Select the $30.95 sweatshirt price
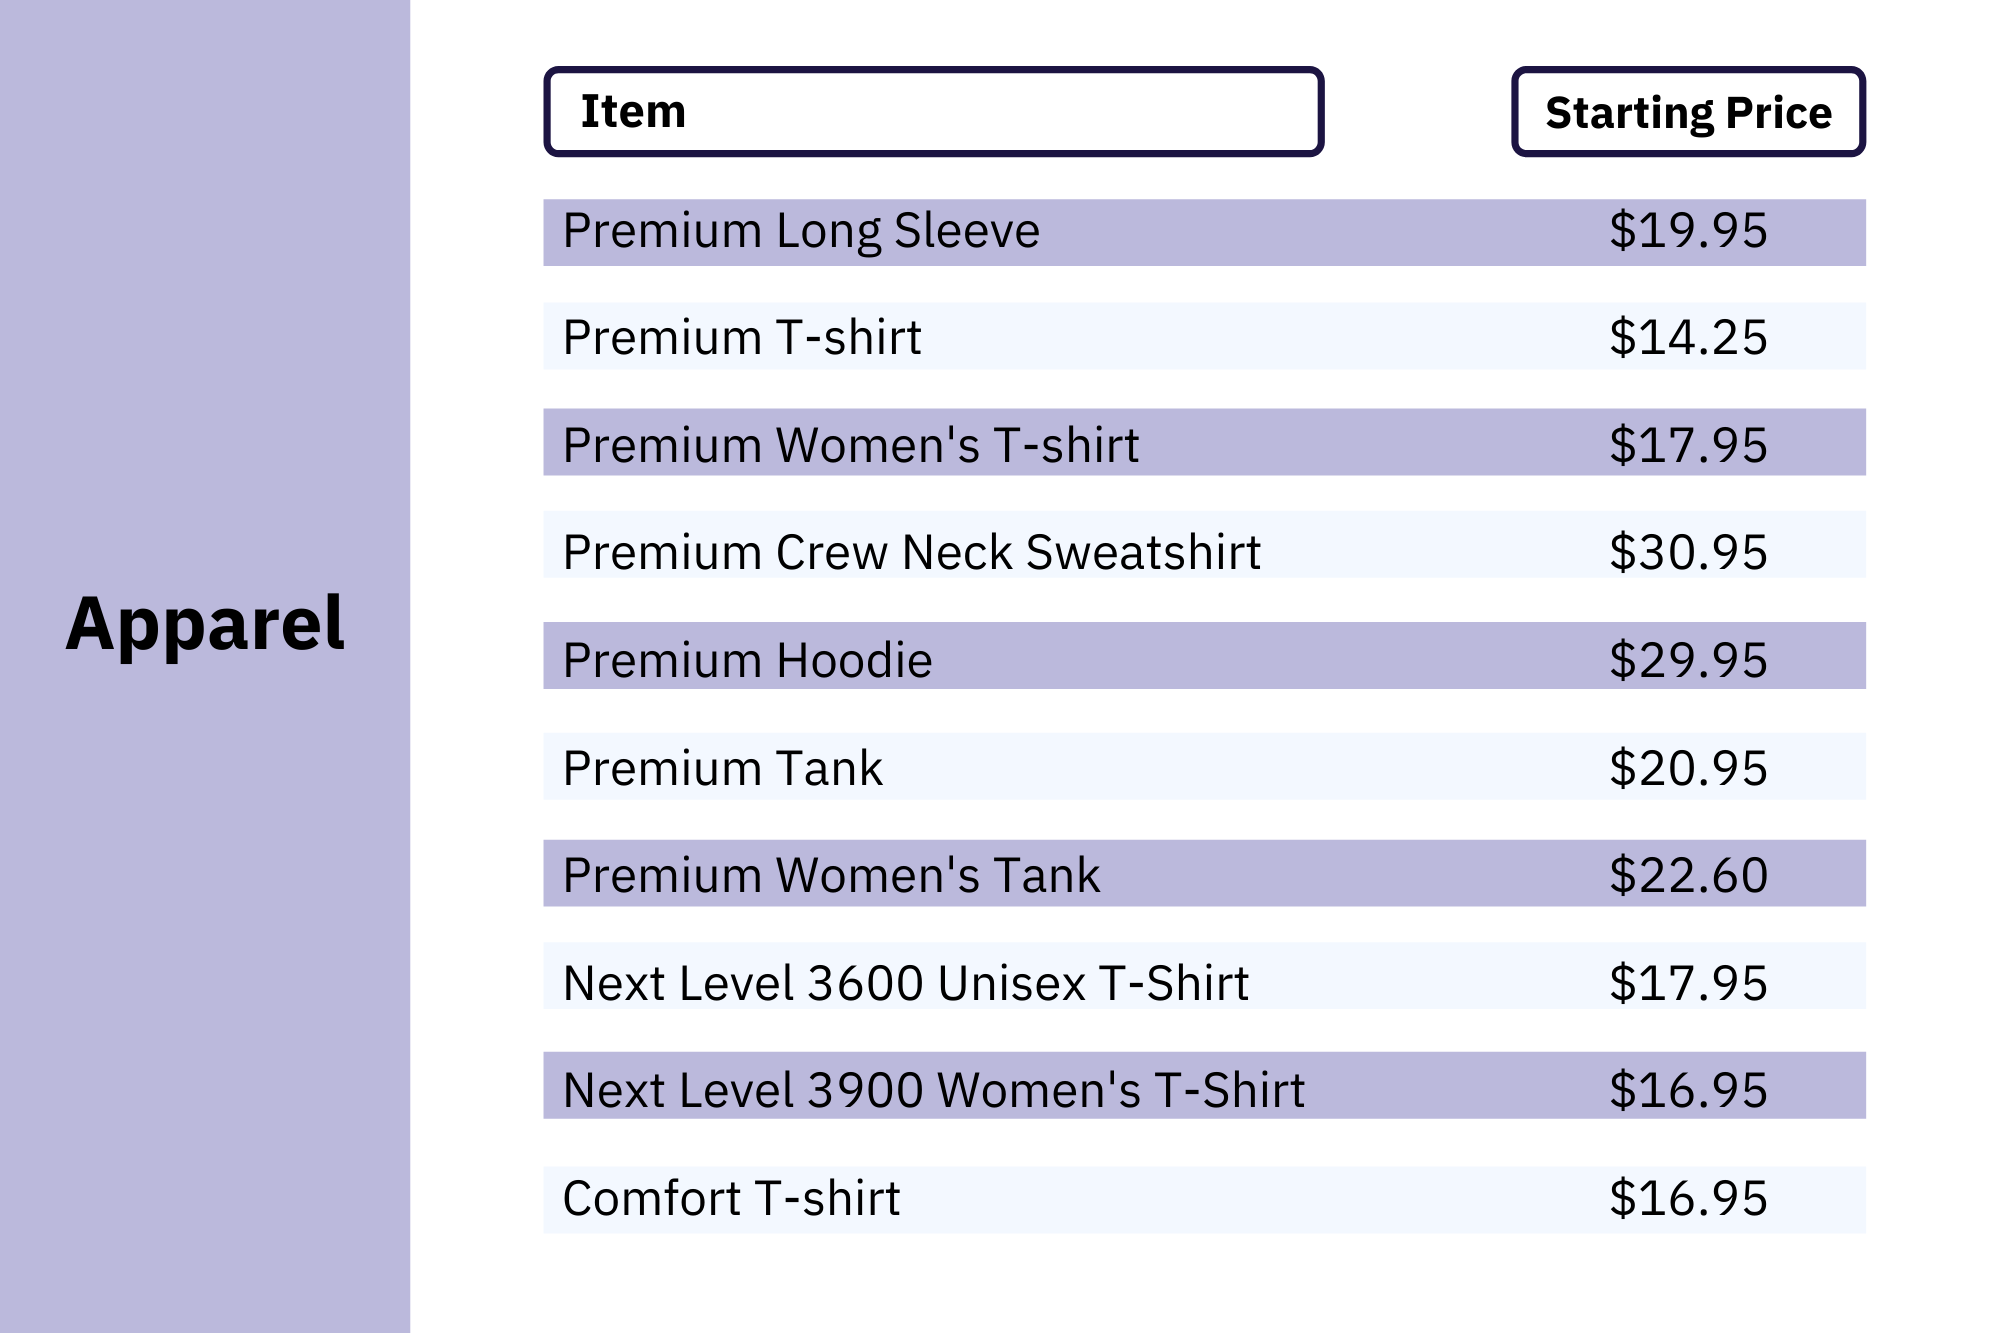This screenshot has height=1333, width=2000. [x=1688, y=552]
